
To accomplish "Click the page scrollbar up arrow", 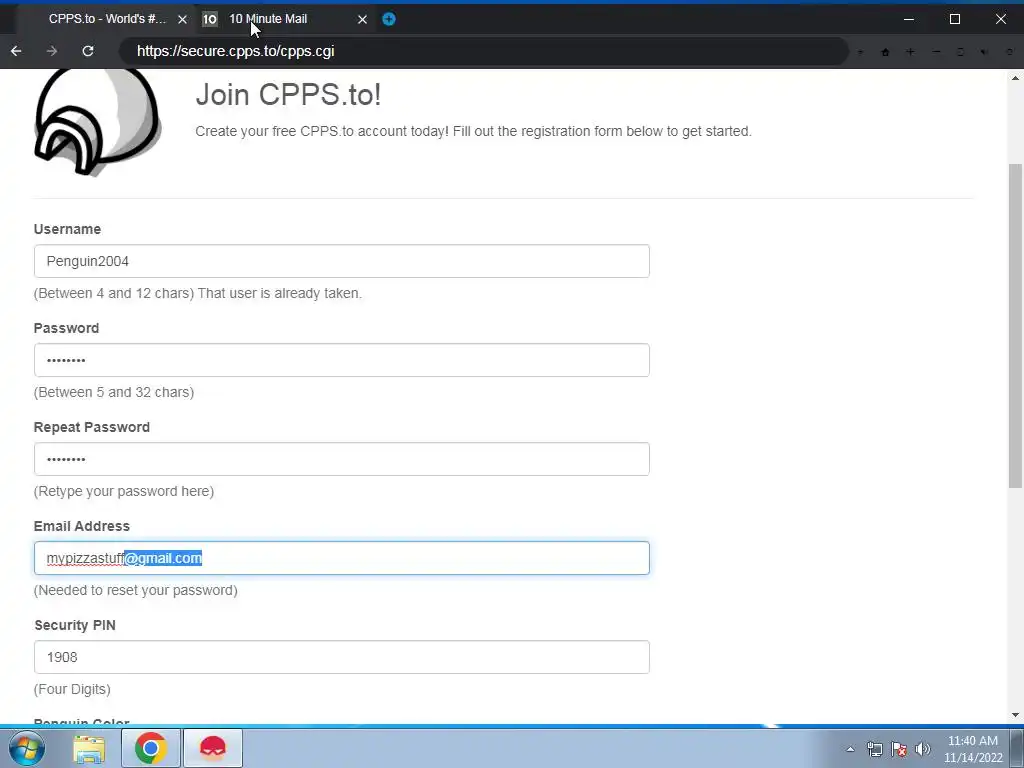I will 1015,78.
